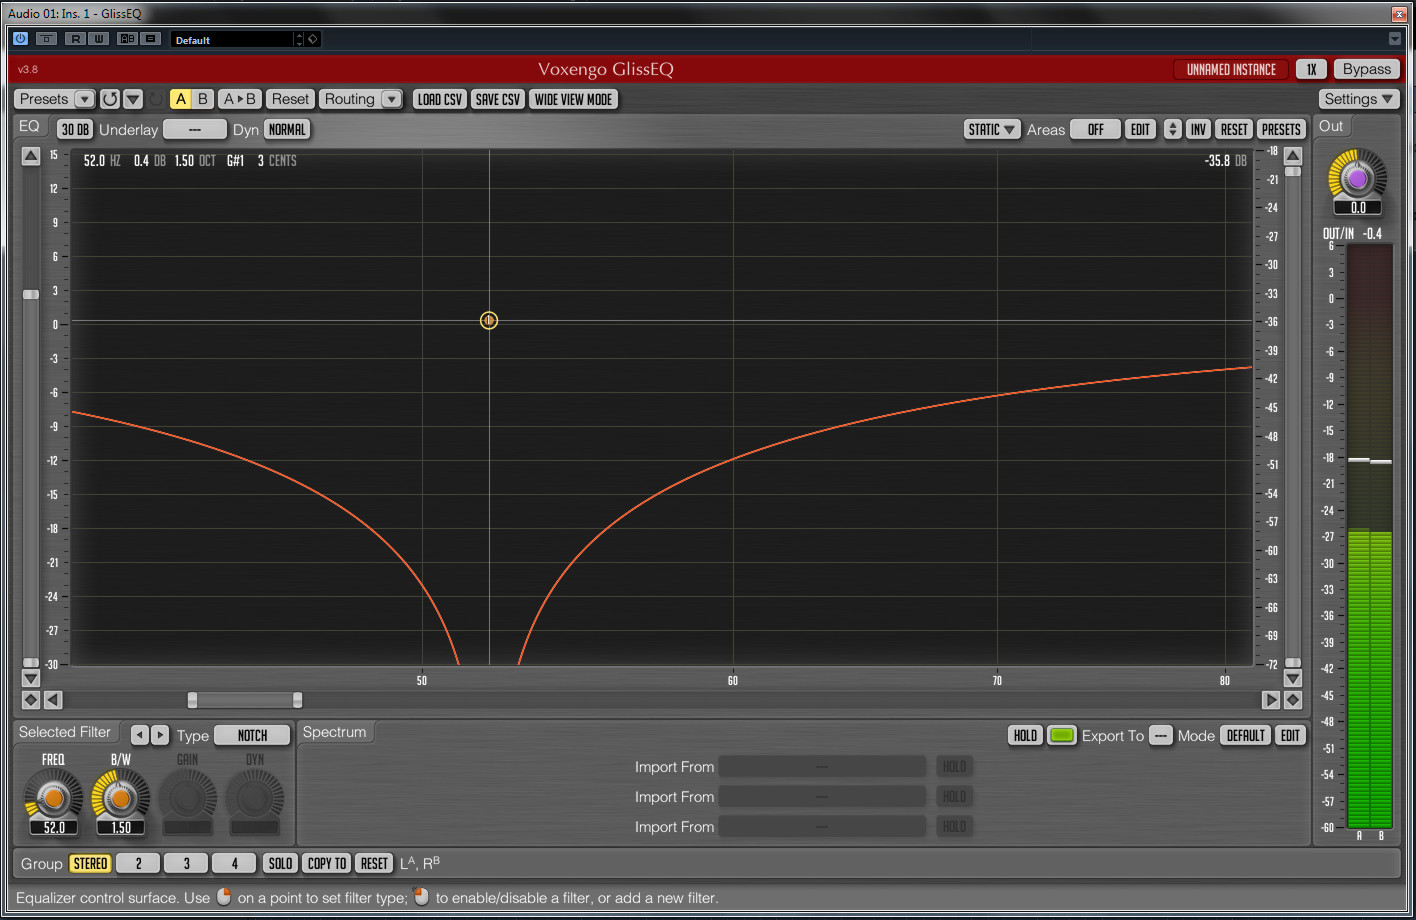Click the horizontal scroll left arrow
Image resolution: width=1416 pixels, height=920 pixels.
click(53, 700)
